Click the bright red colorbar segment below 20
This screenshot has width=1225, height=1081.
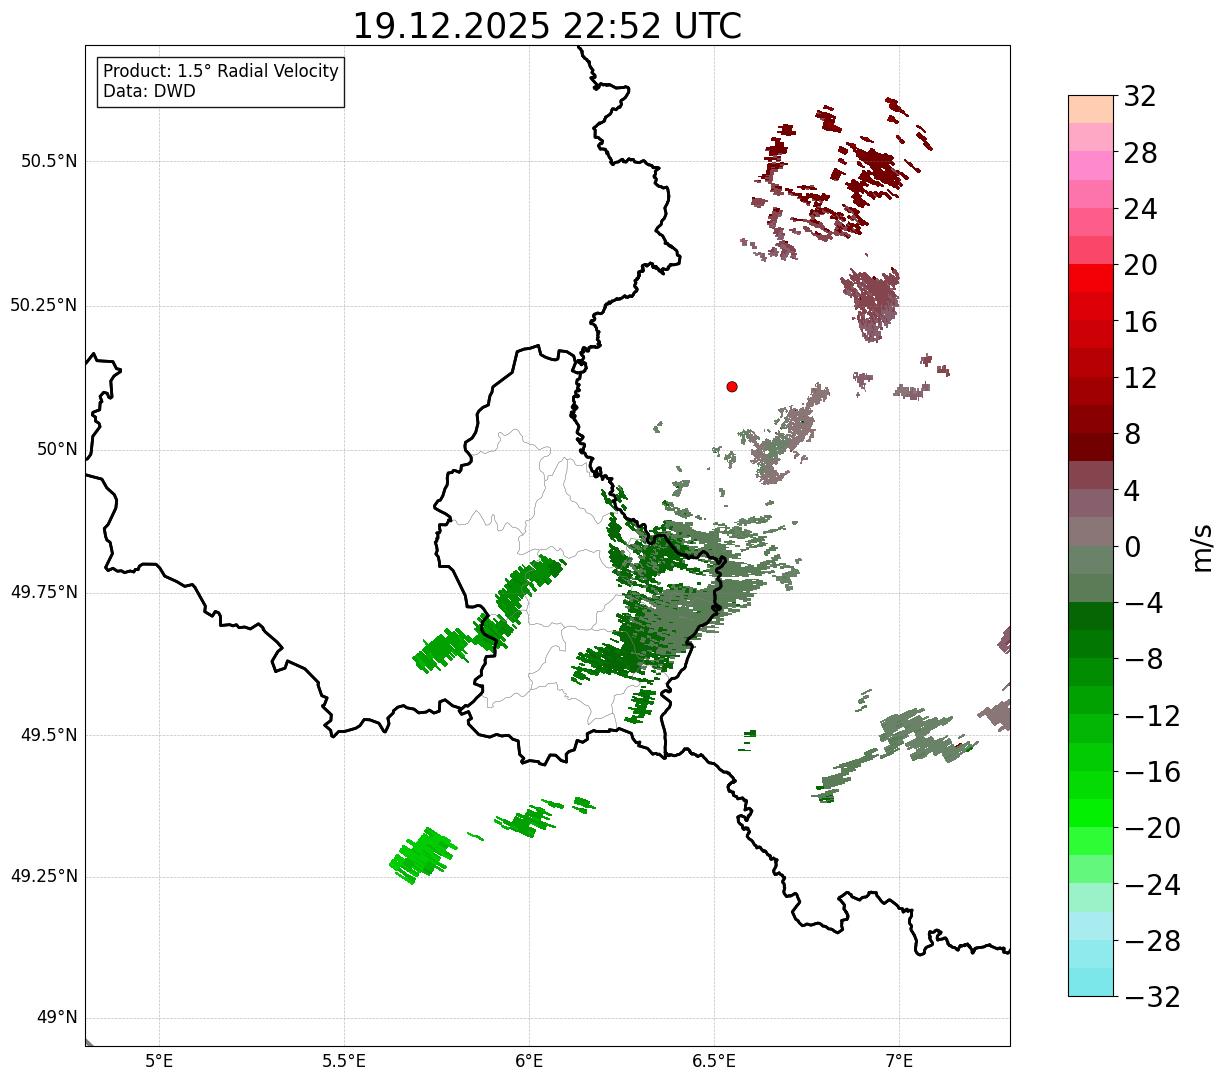tap(1091, 278)
